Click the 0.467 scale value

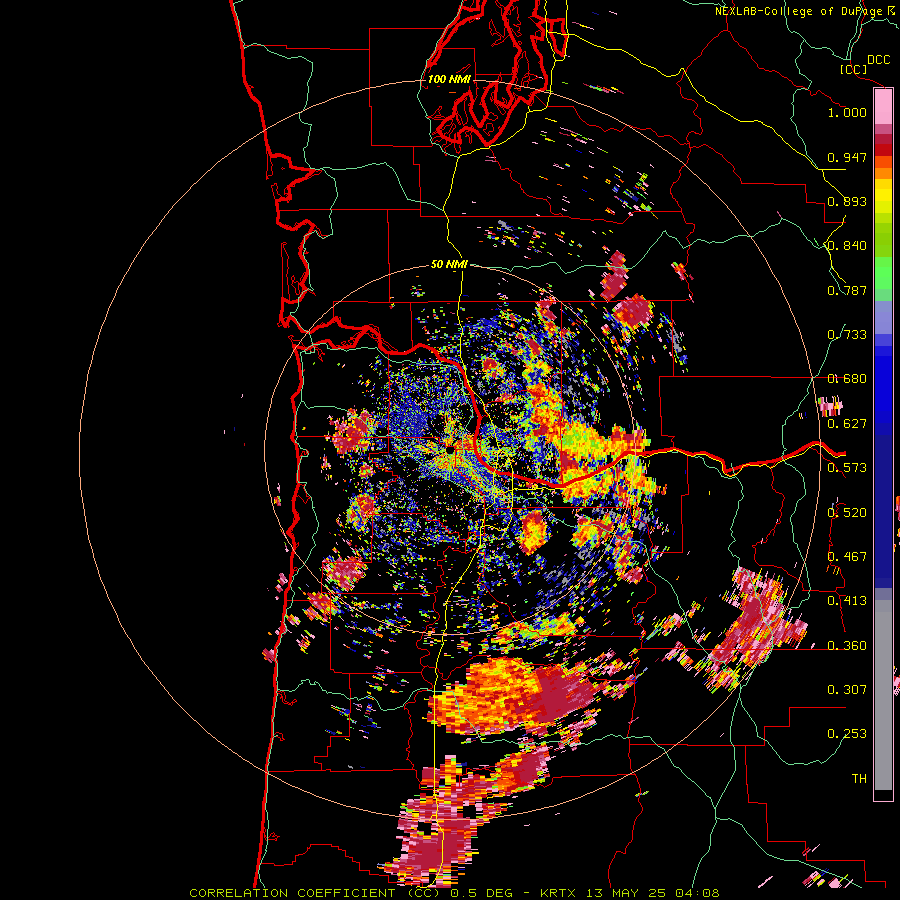pyautogui.click(x=847, y=557)
